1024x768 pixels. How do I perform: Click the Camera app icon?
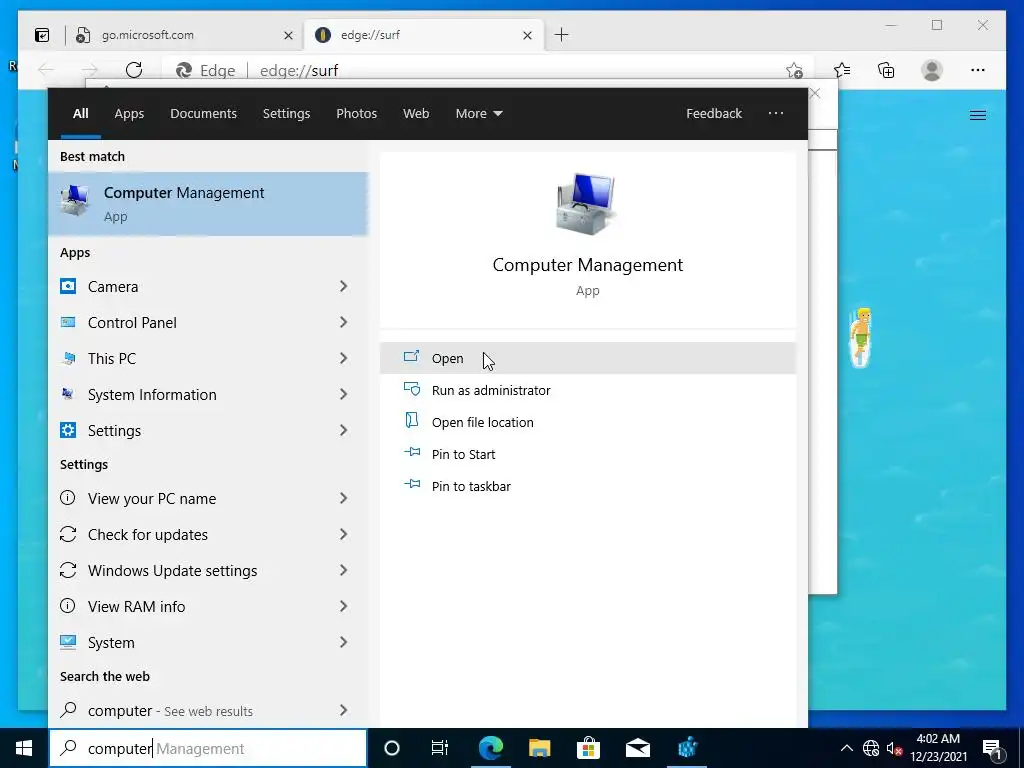coord(68,286)
